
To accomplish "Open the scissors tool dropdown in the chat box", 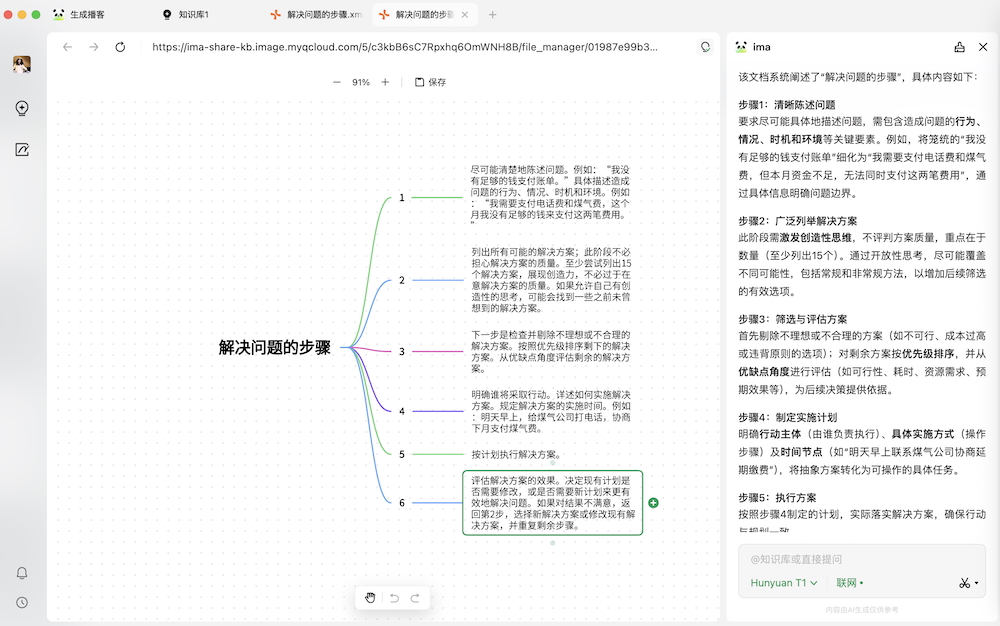I will [x=966, y=582].
